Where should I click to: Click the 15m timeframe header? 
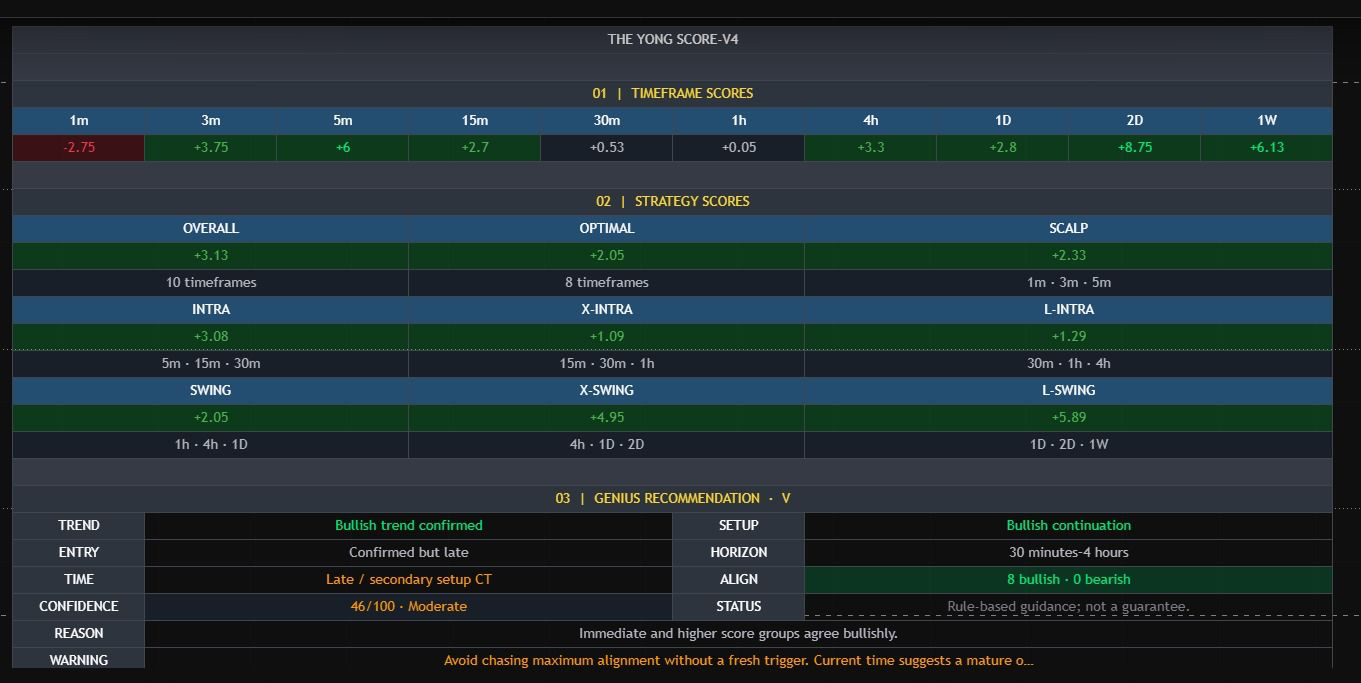474,120
